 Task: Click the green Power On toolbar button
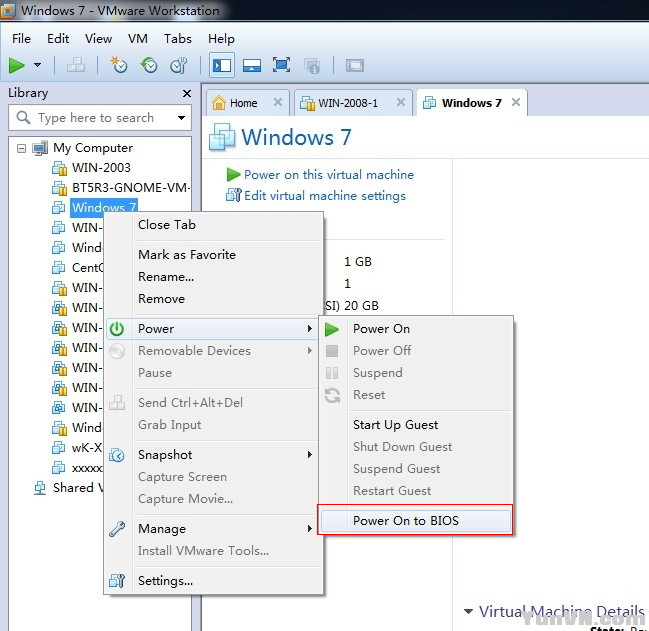(17, 65)
